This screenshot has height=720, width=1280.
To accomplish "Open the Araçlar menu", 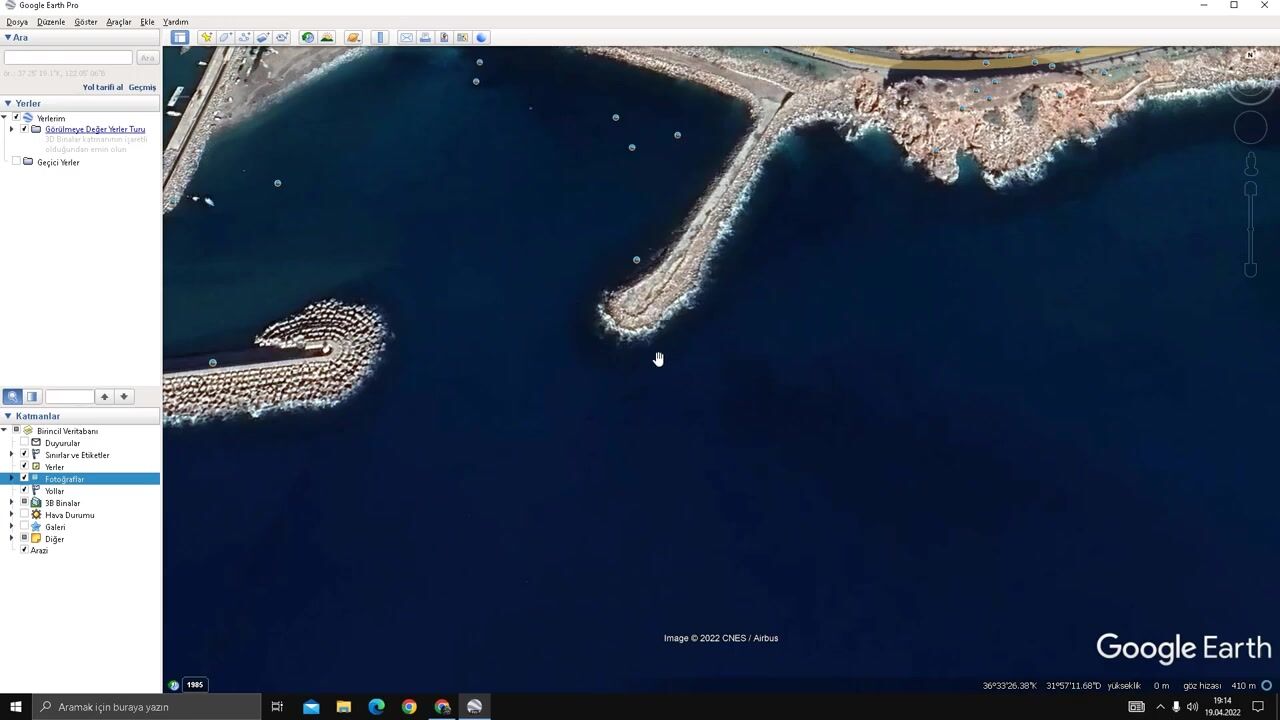I will pos(119,21).
